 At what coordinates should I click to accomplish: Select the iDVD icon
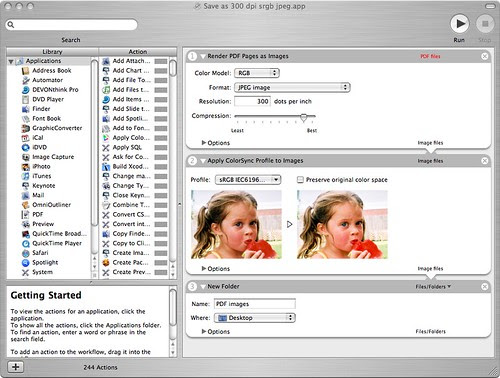[26, 147]
